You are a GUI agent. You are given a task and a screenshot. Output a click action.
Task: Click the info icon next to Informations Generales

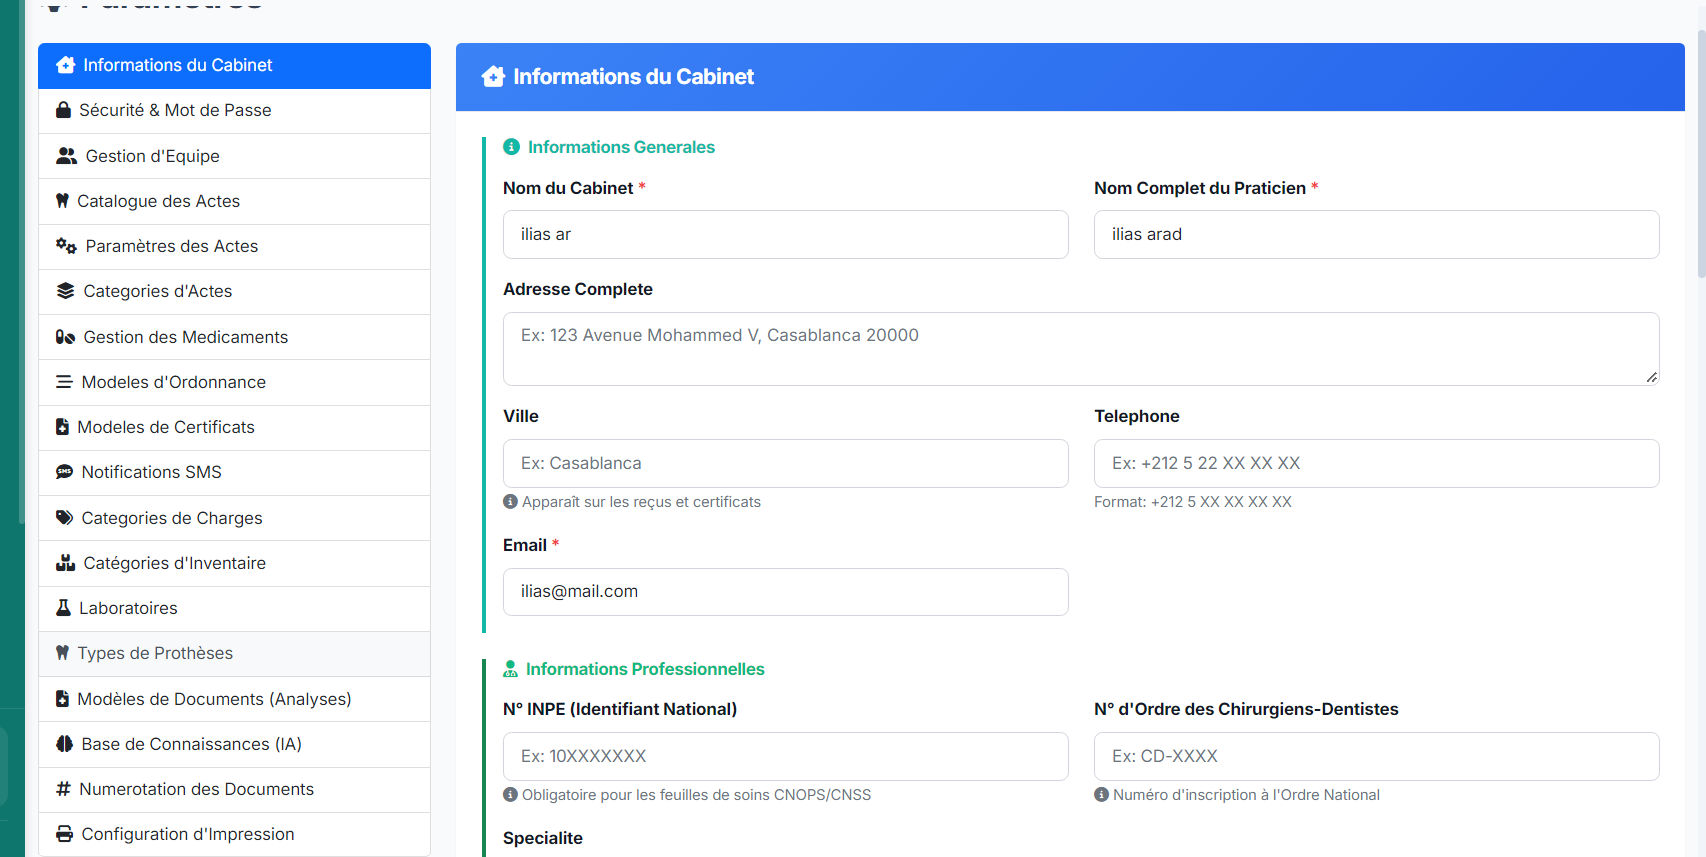pos(511,147)
